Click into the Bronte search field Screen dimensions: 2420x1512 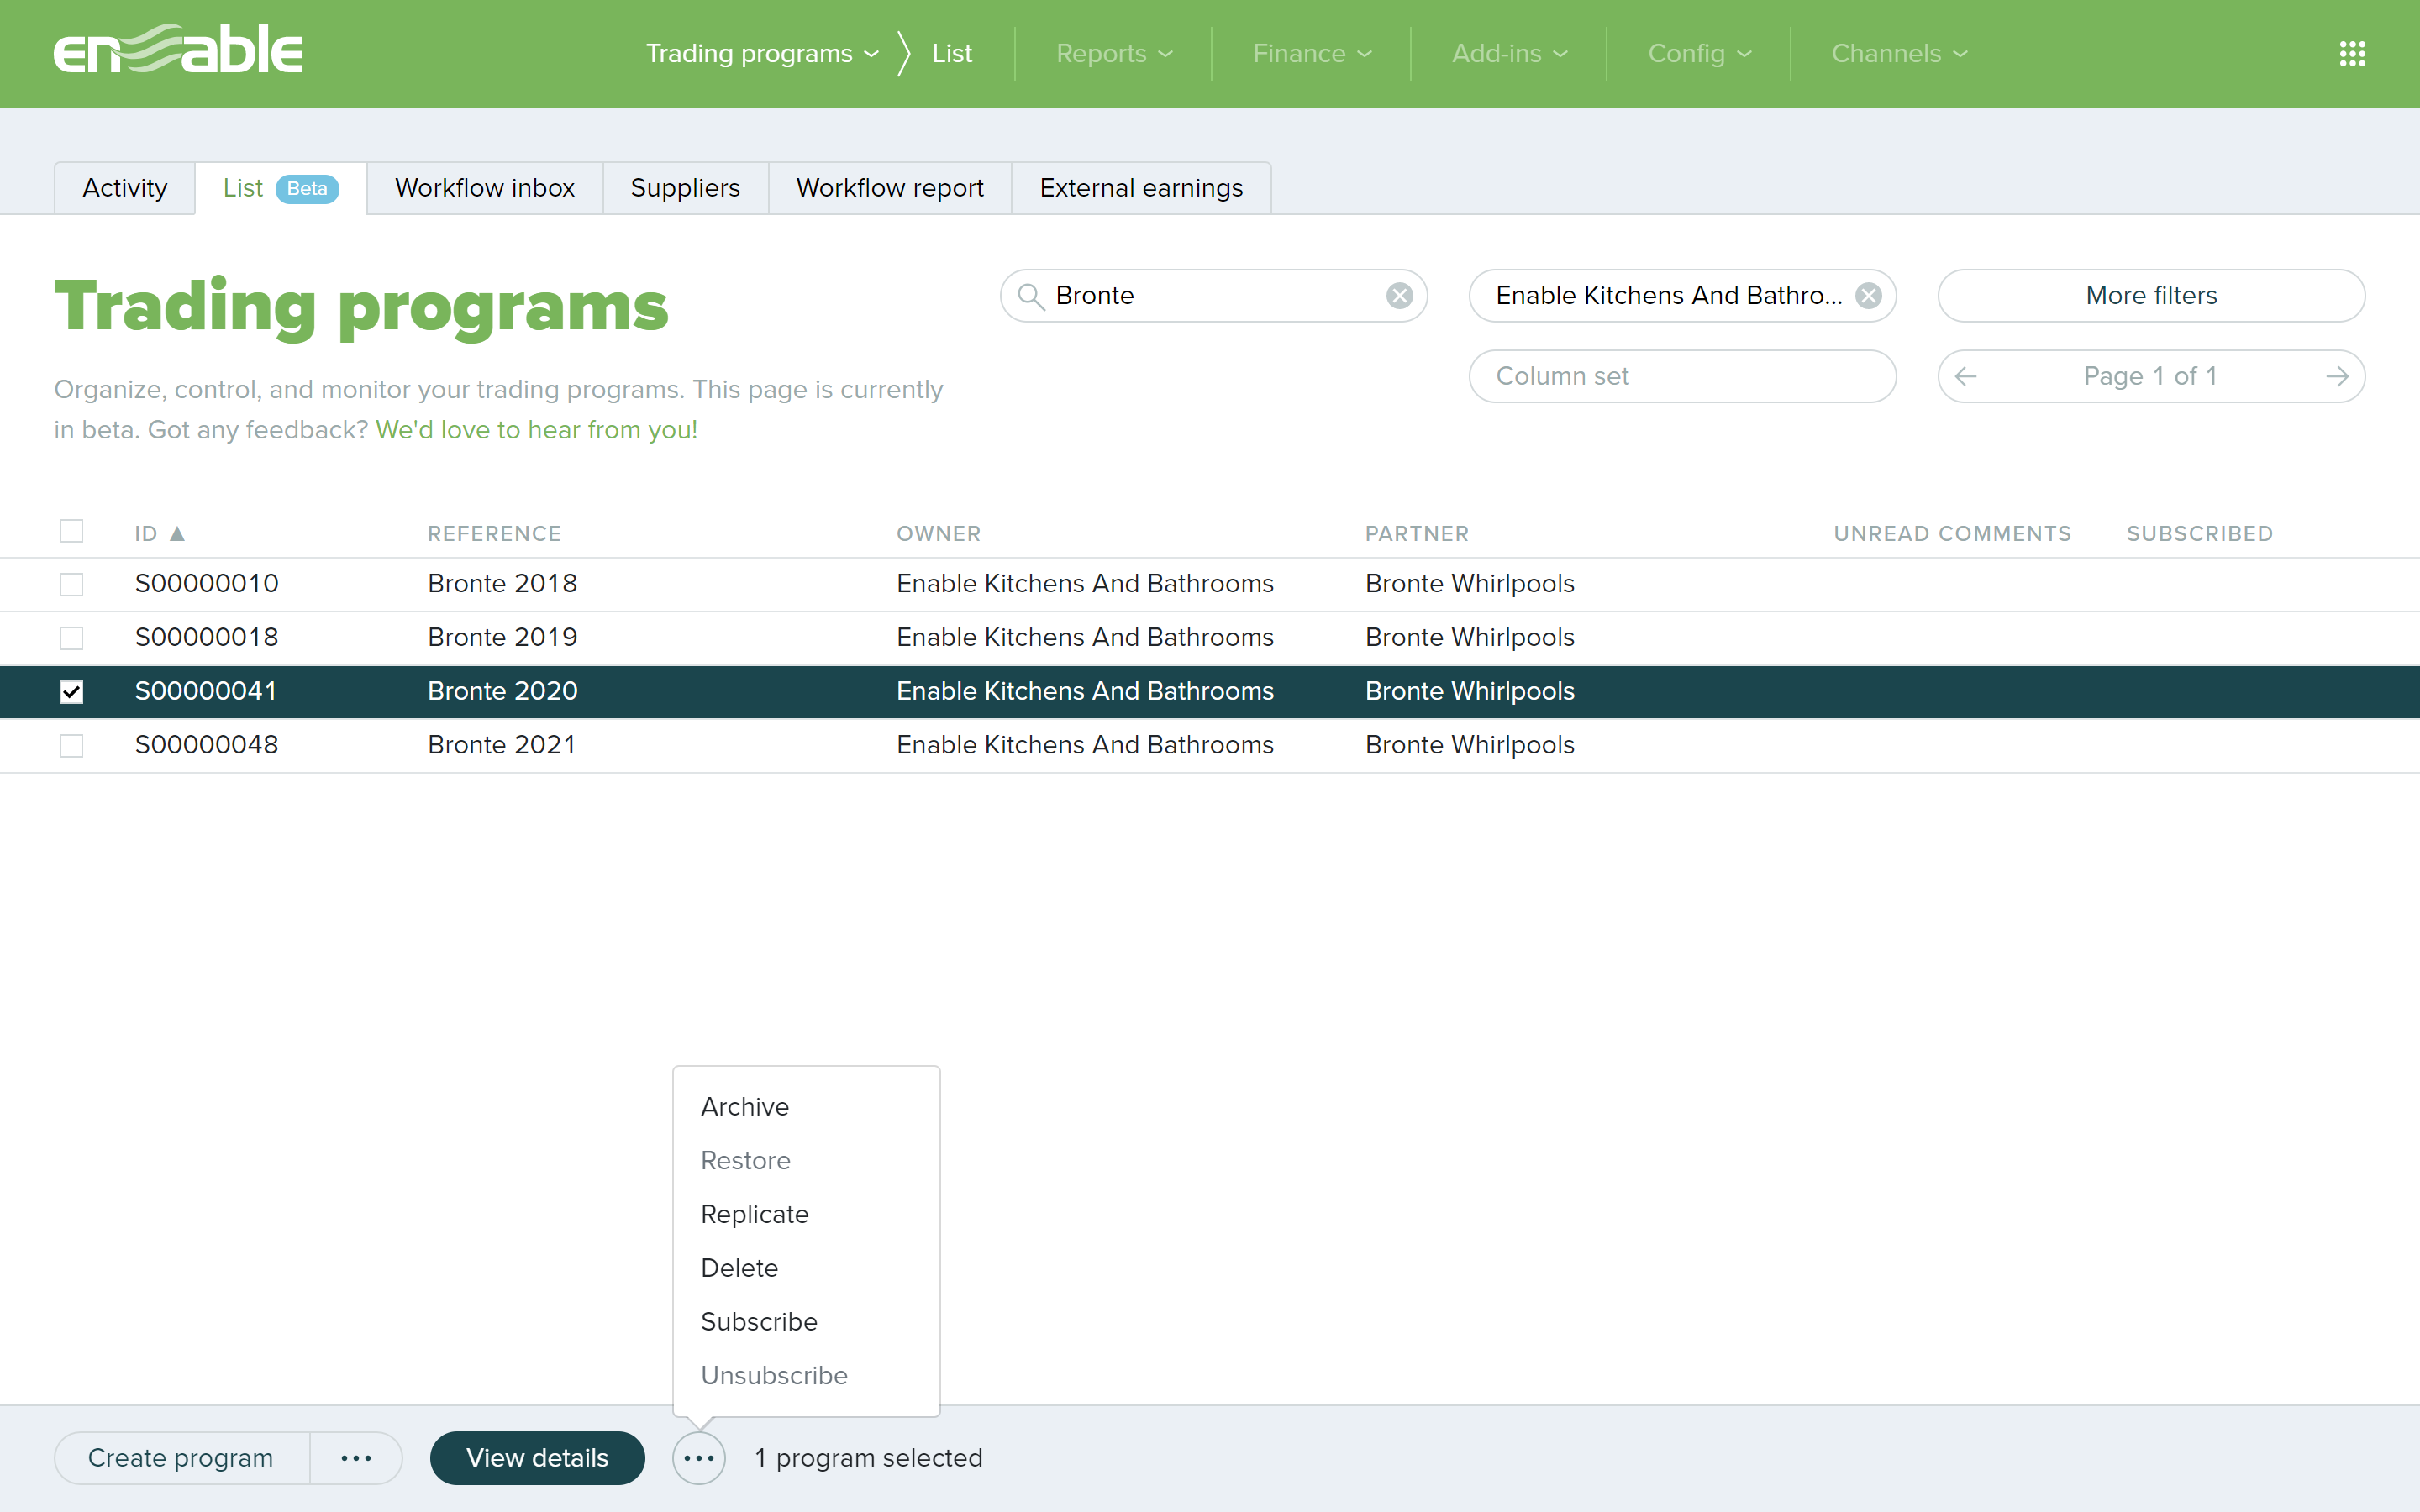[1213, 296]
